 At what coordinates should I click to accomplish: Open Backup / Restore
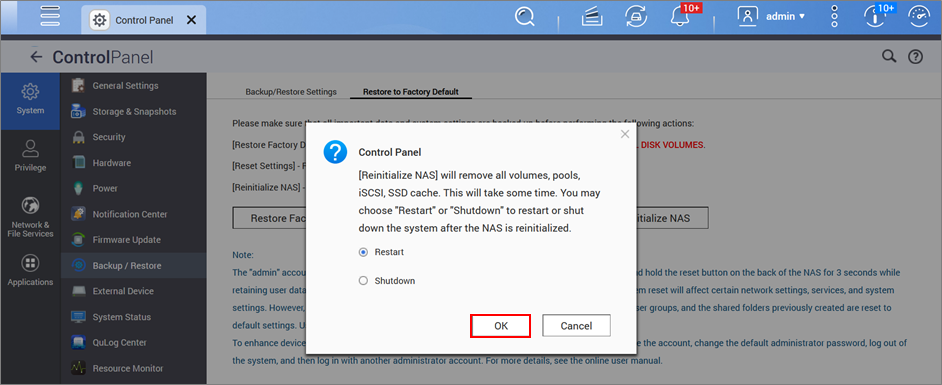tap(133, 265)
